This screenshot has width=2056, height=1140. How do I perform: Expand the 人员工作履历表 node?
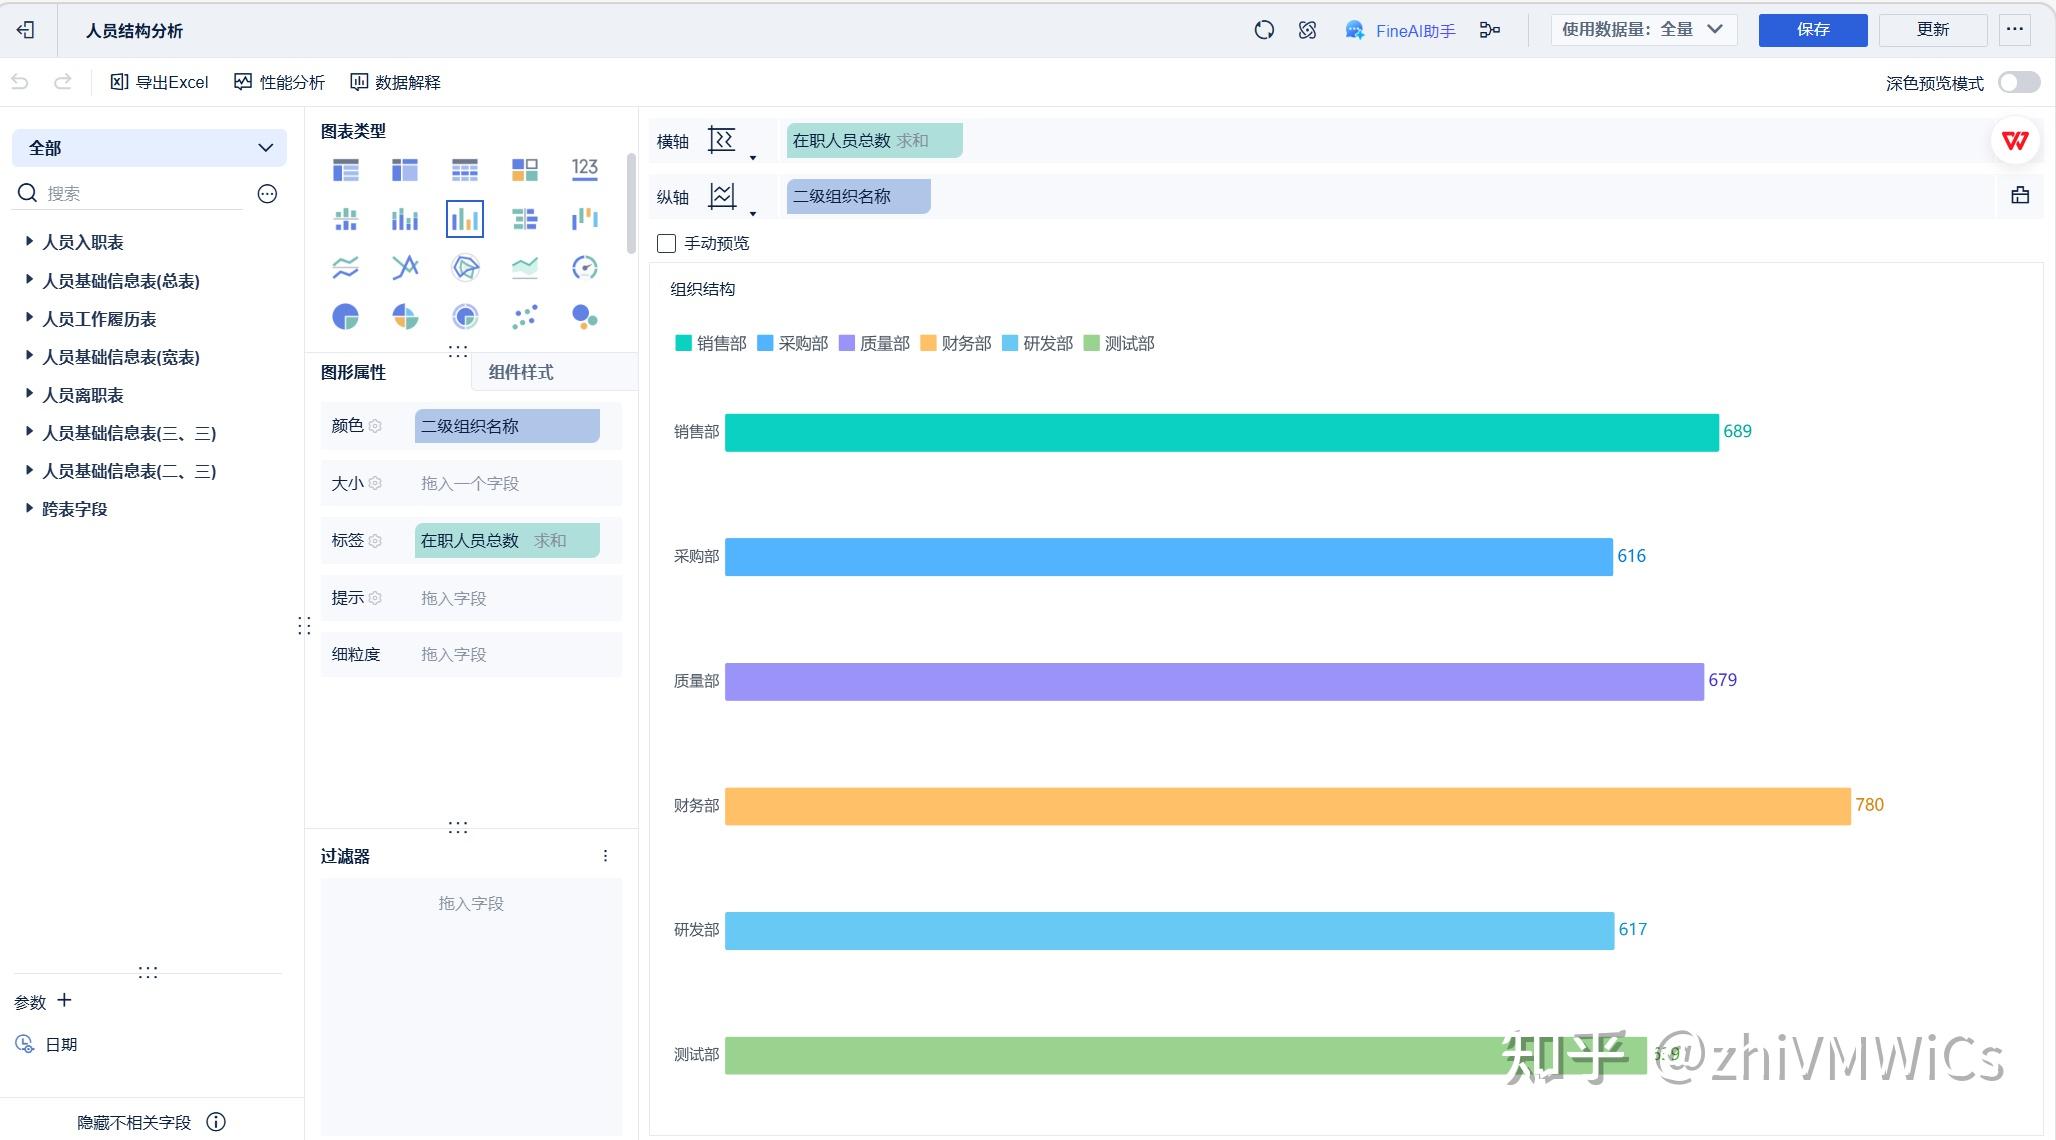28,318
